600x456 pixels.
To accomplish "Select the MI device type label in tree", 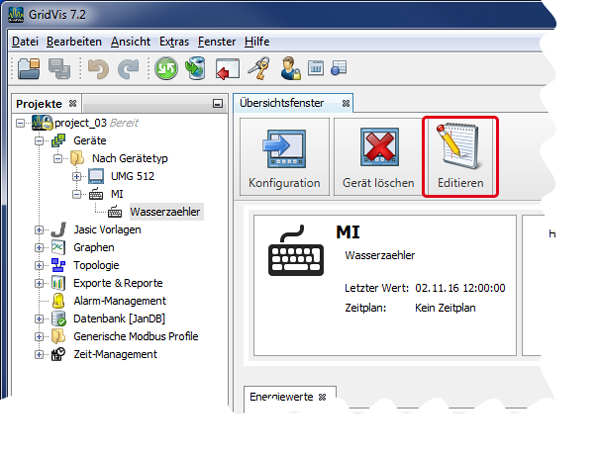I will [x=117, y=194].
